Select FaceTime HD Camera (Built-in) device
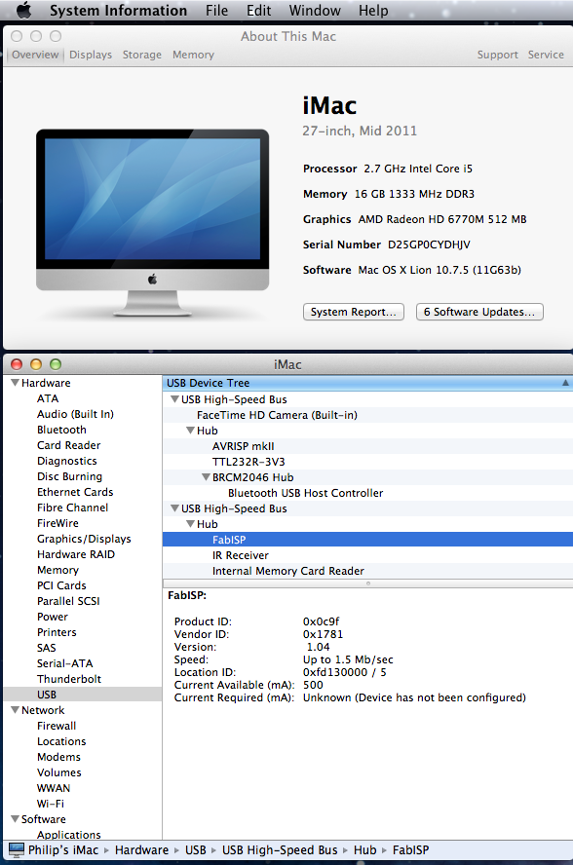This screenshot has width=573, height=865. (x=277, y=415)
